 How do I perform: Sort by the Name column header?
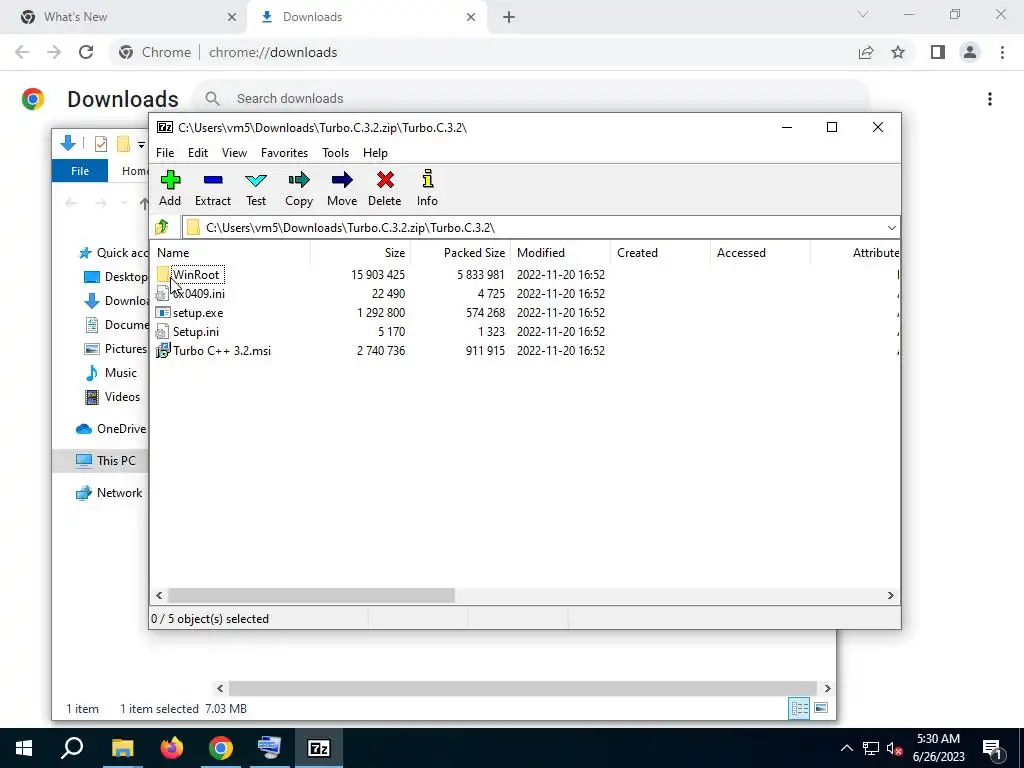point(230,253)
